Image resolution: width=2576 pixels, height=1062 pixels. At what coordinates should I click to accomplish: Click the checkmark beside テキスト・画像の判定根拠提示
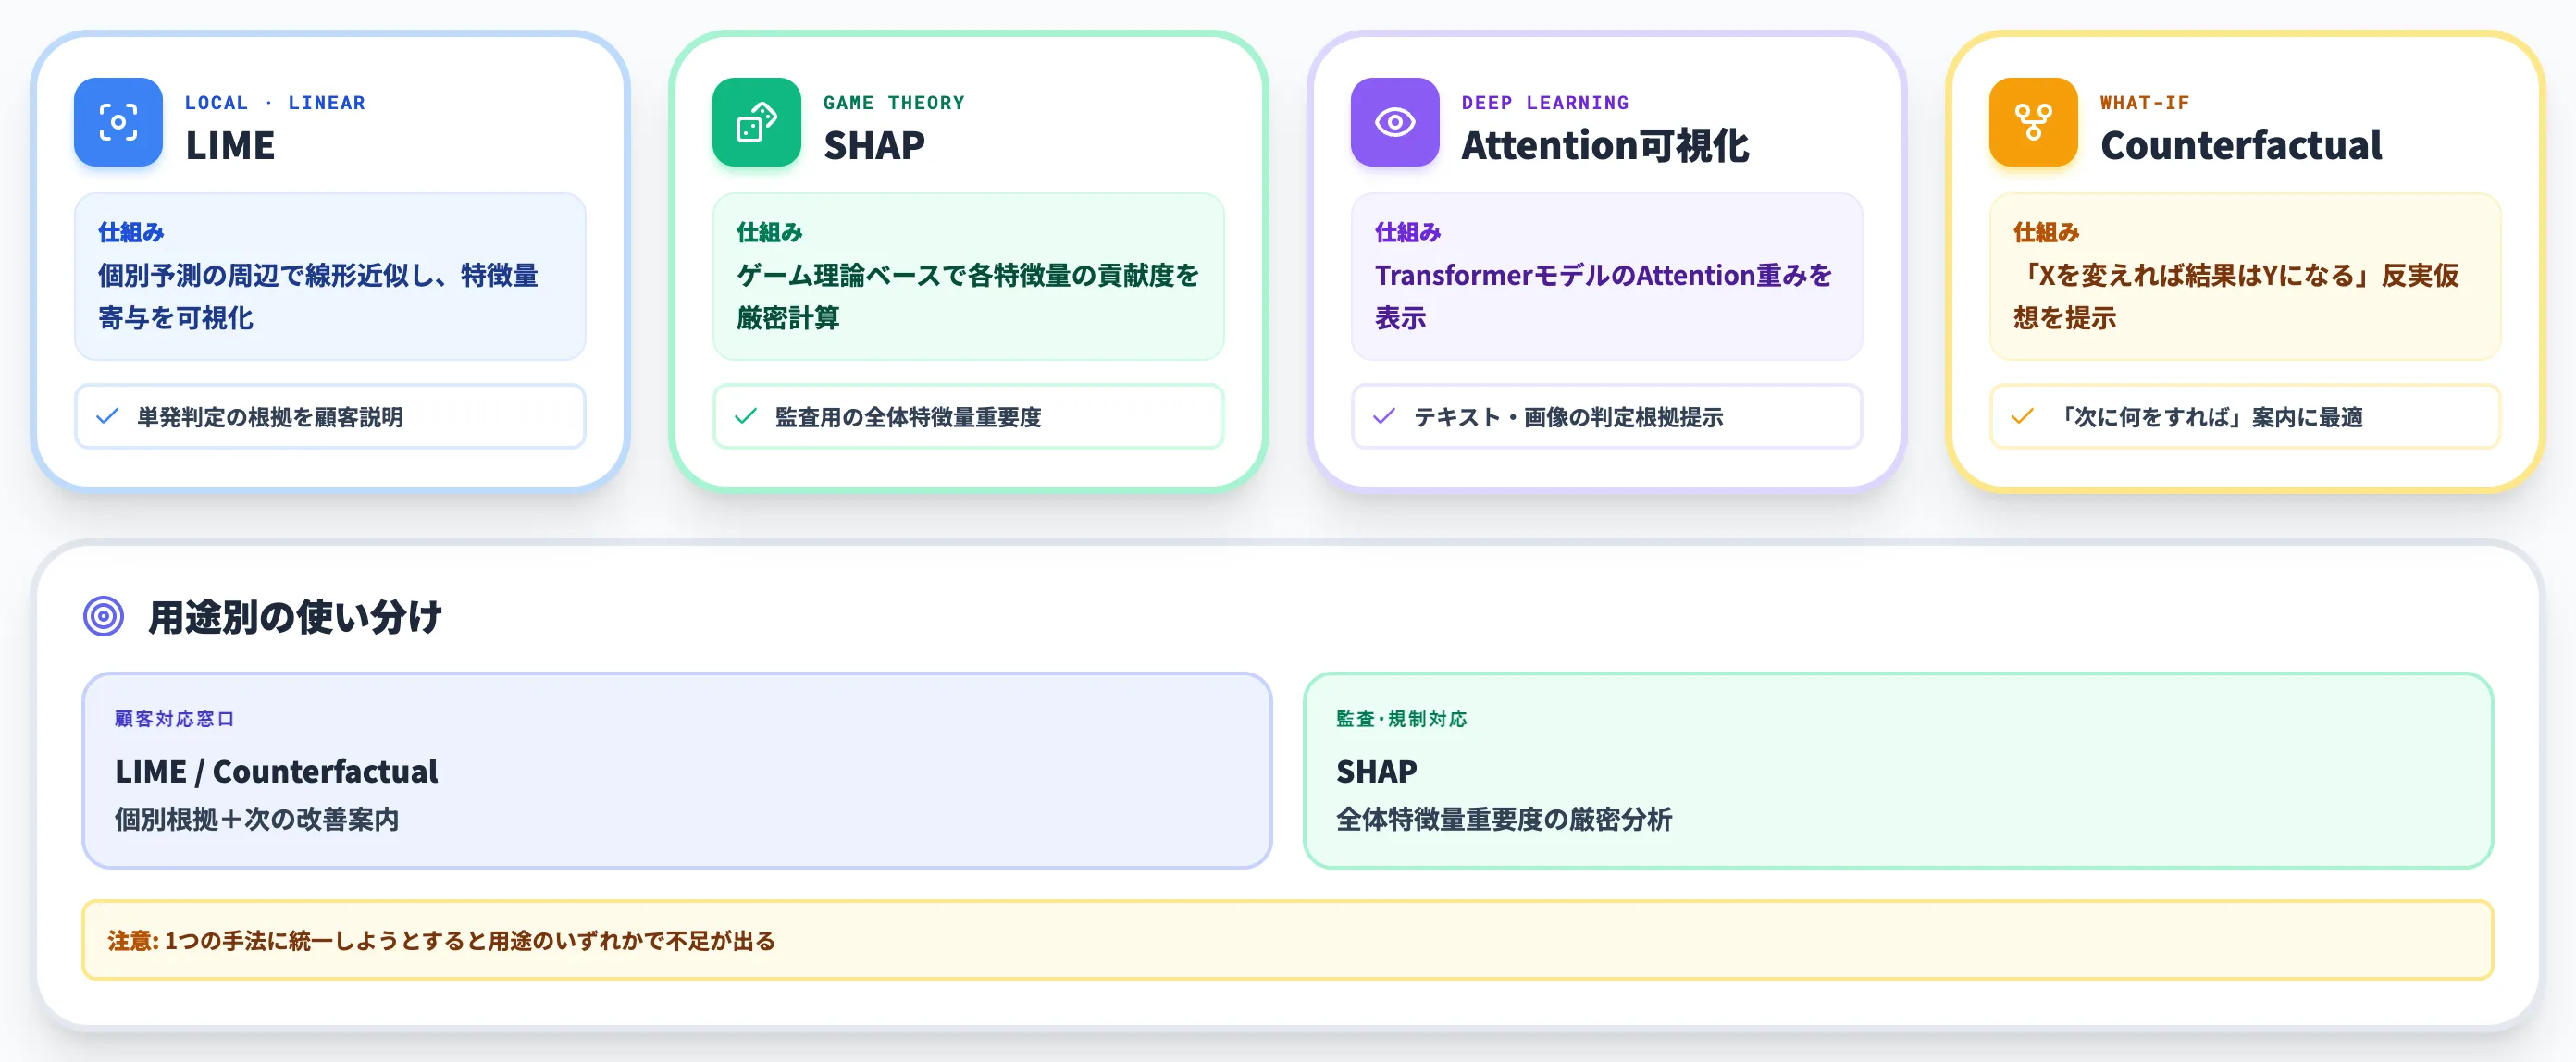(1383, 416)
